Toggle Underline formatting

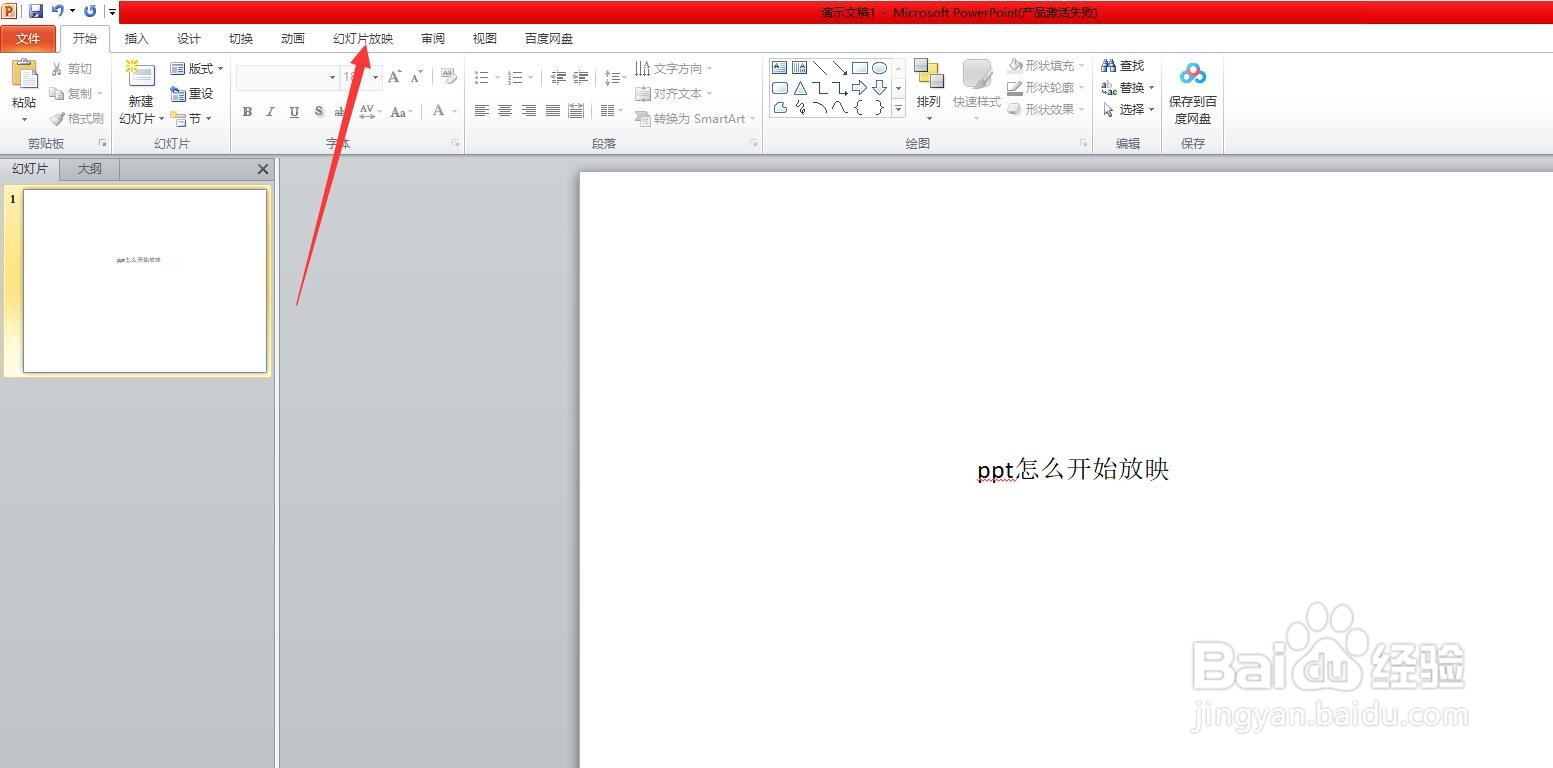pyautogui.click(x=294, y=112)
